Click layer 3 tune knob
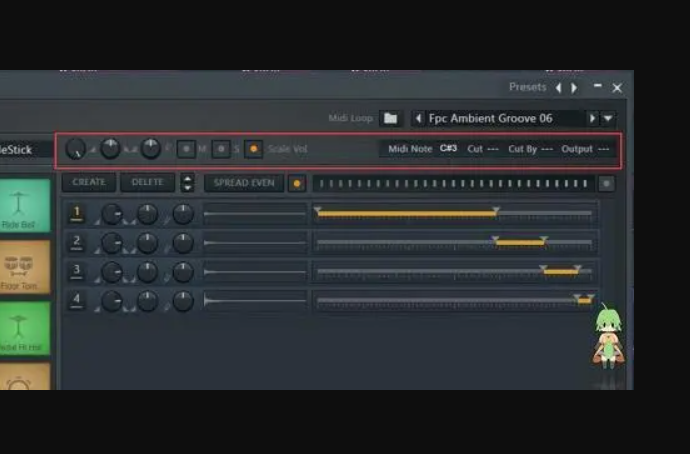Image resolution: width=690 pixels, height=454 pixels. pos(183,272)
